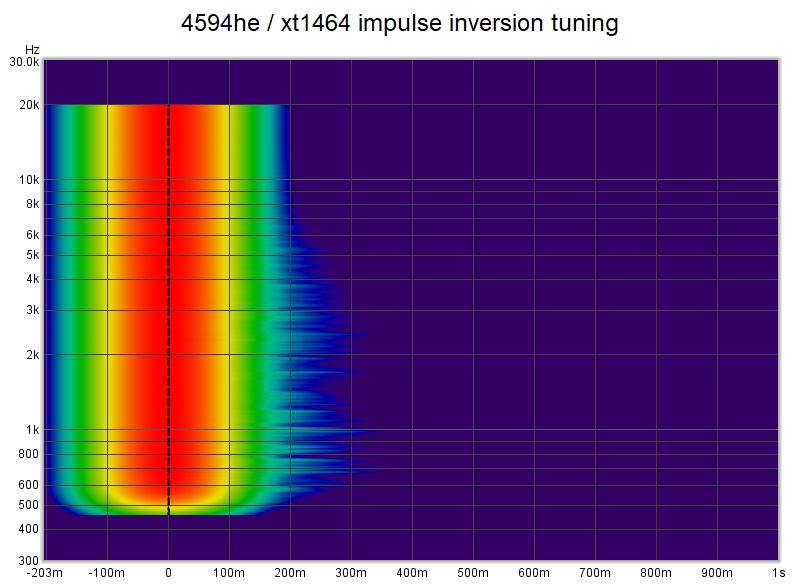Click the '400m' time axis label
The height and width of the screenshot is (584, 800).
pos(412,573)
